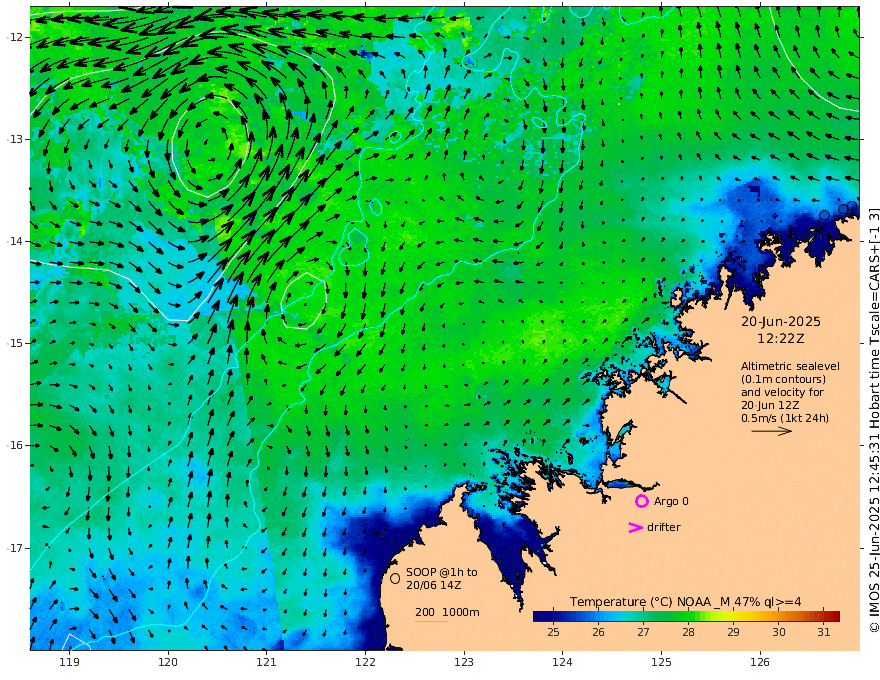
Task: Click the 'SOOP @1h to' legend text
Action: tap(442, 572)
